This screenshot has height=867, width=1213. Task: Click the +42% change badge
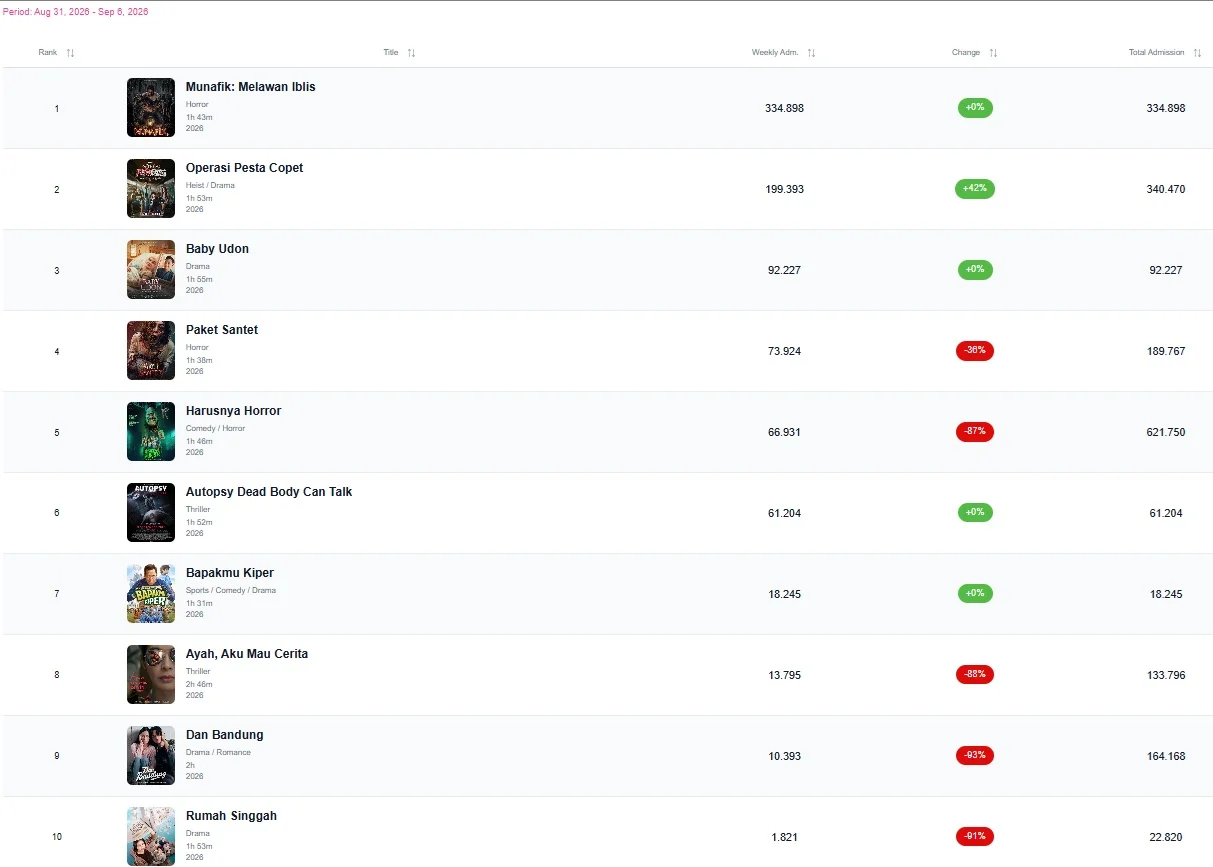click(x=975, y=189)
